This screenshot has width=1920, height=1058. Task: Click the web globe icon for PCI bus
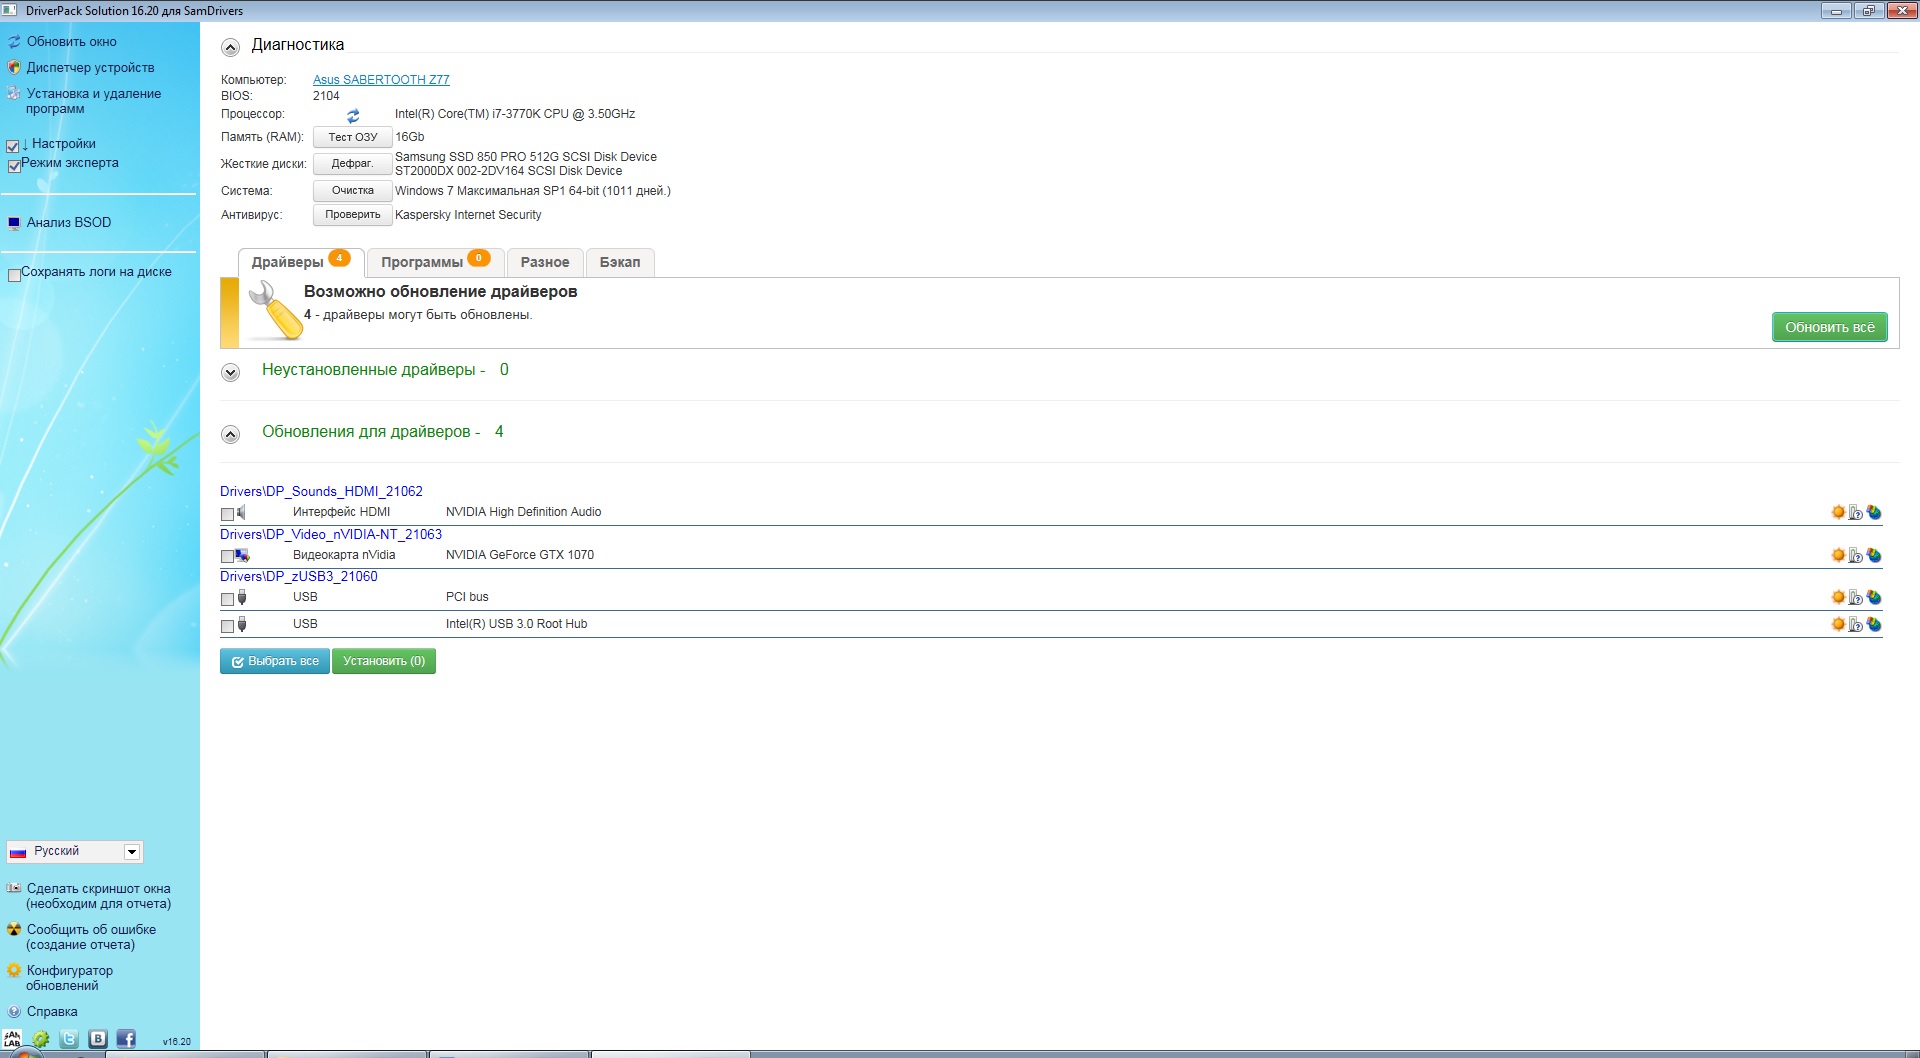coord(1874,597)
